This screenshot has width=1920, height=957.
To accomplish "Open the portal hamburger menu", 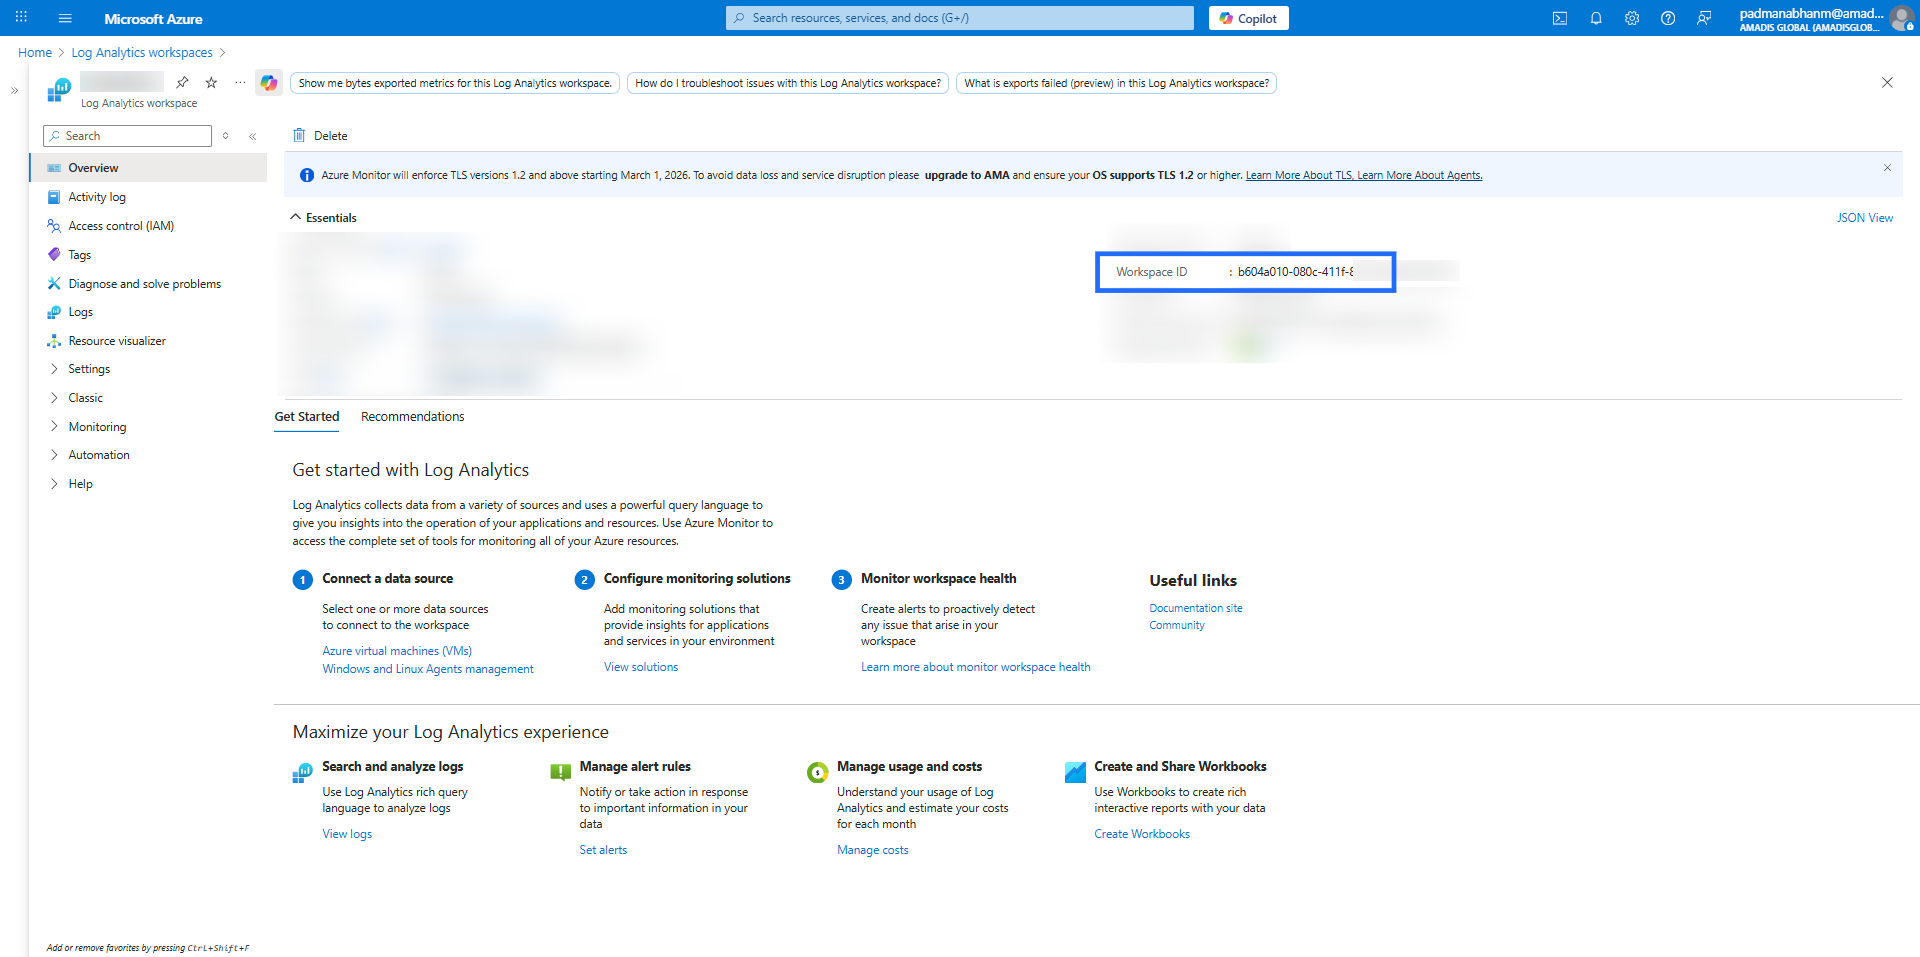I will (x=65, y=18).
